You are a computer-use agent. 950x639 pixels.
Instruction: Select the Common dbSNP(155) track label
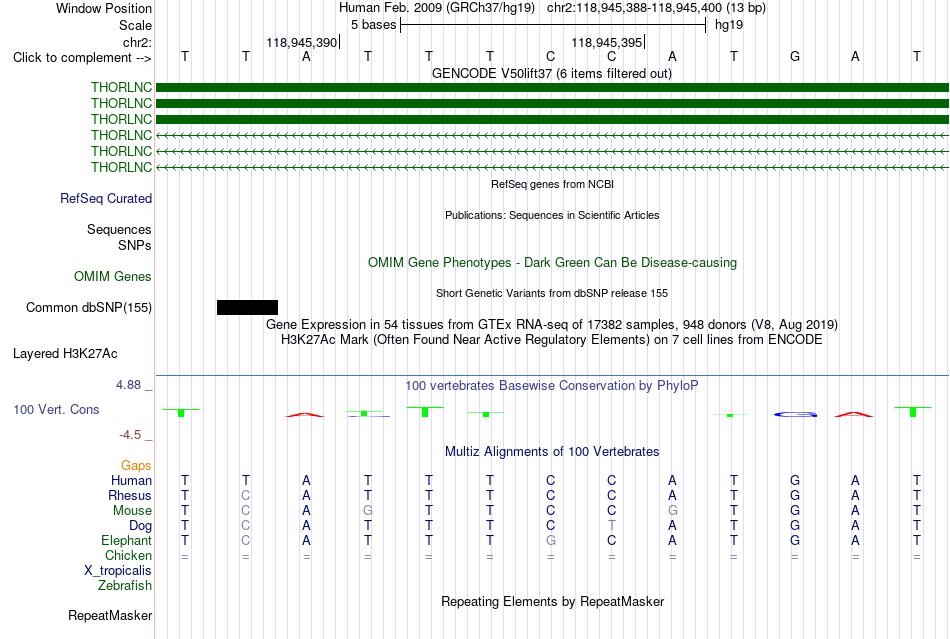point(89,307)
